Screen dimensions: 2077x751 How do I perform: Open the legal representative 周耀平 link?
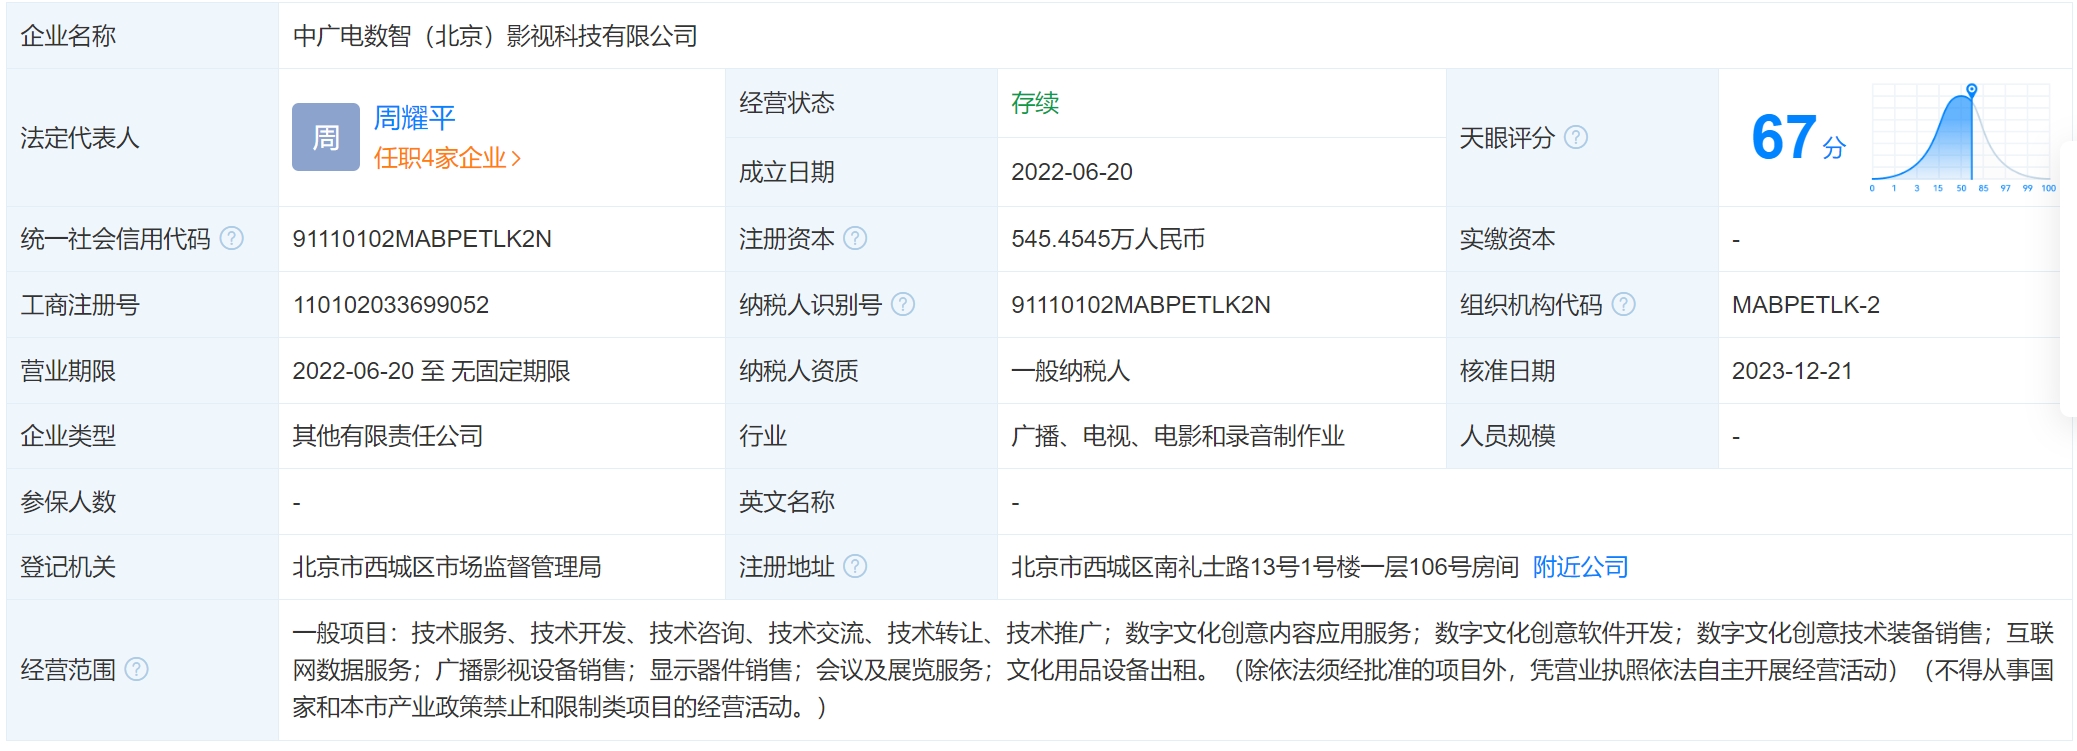414,118
